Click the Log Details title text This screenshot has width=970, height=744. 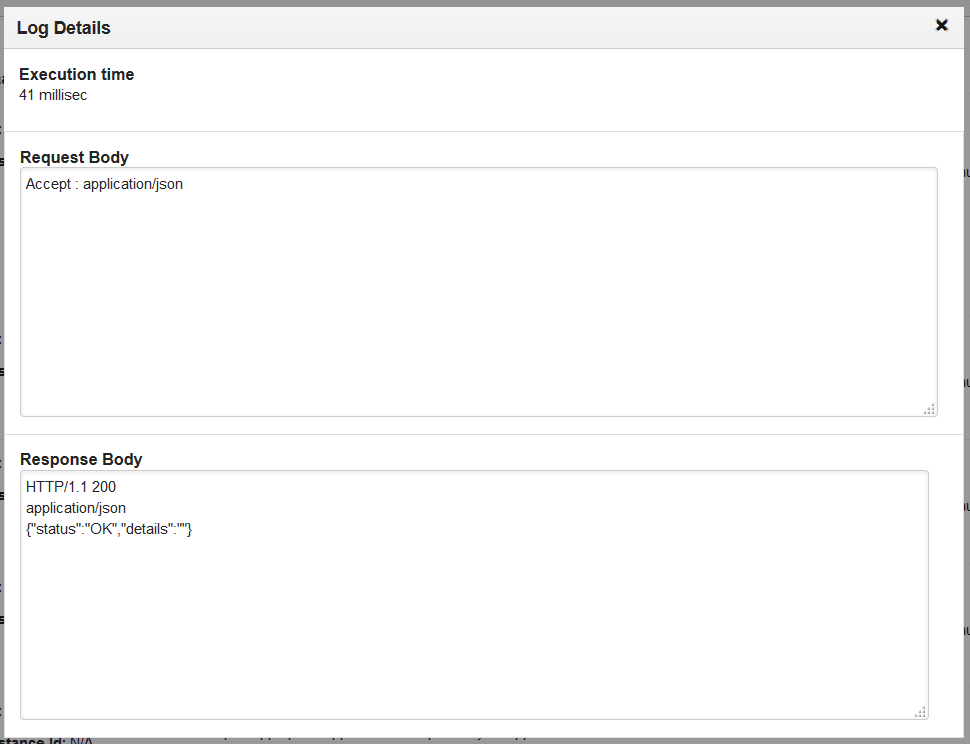[x=63, y=28]
